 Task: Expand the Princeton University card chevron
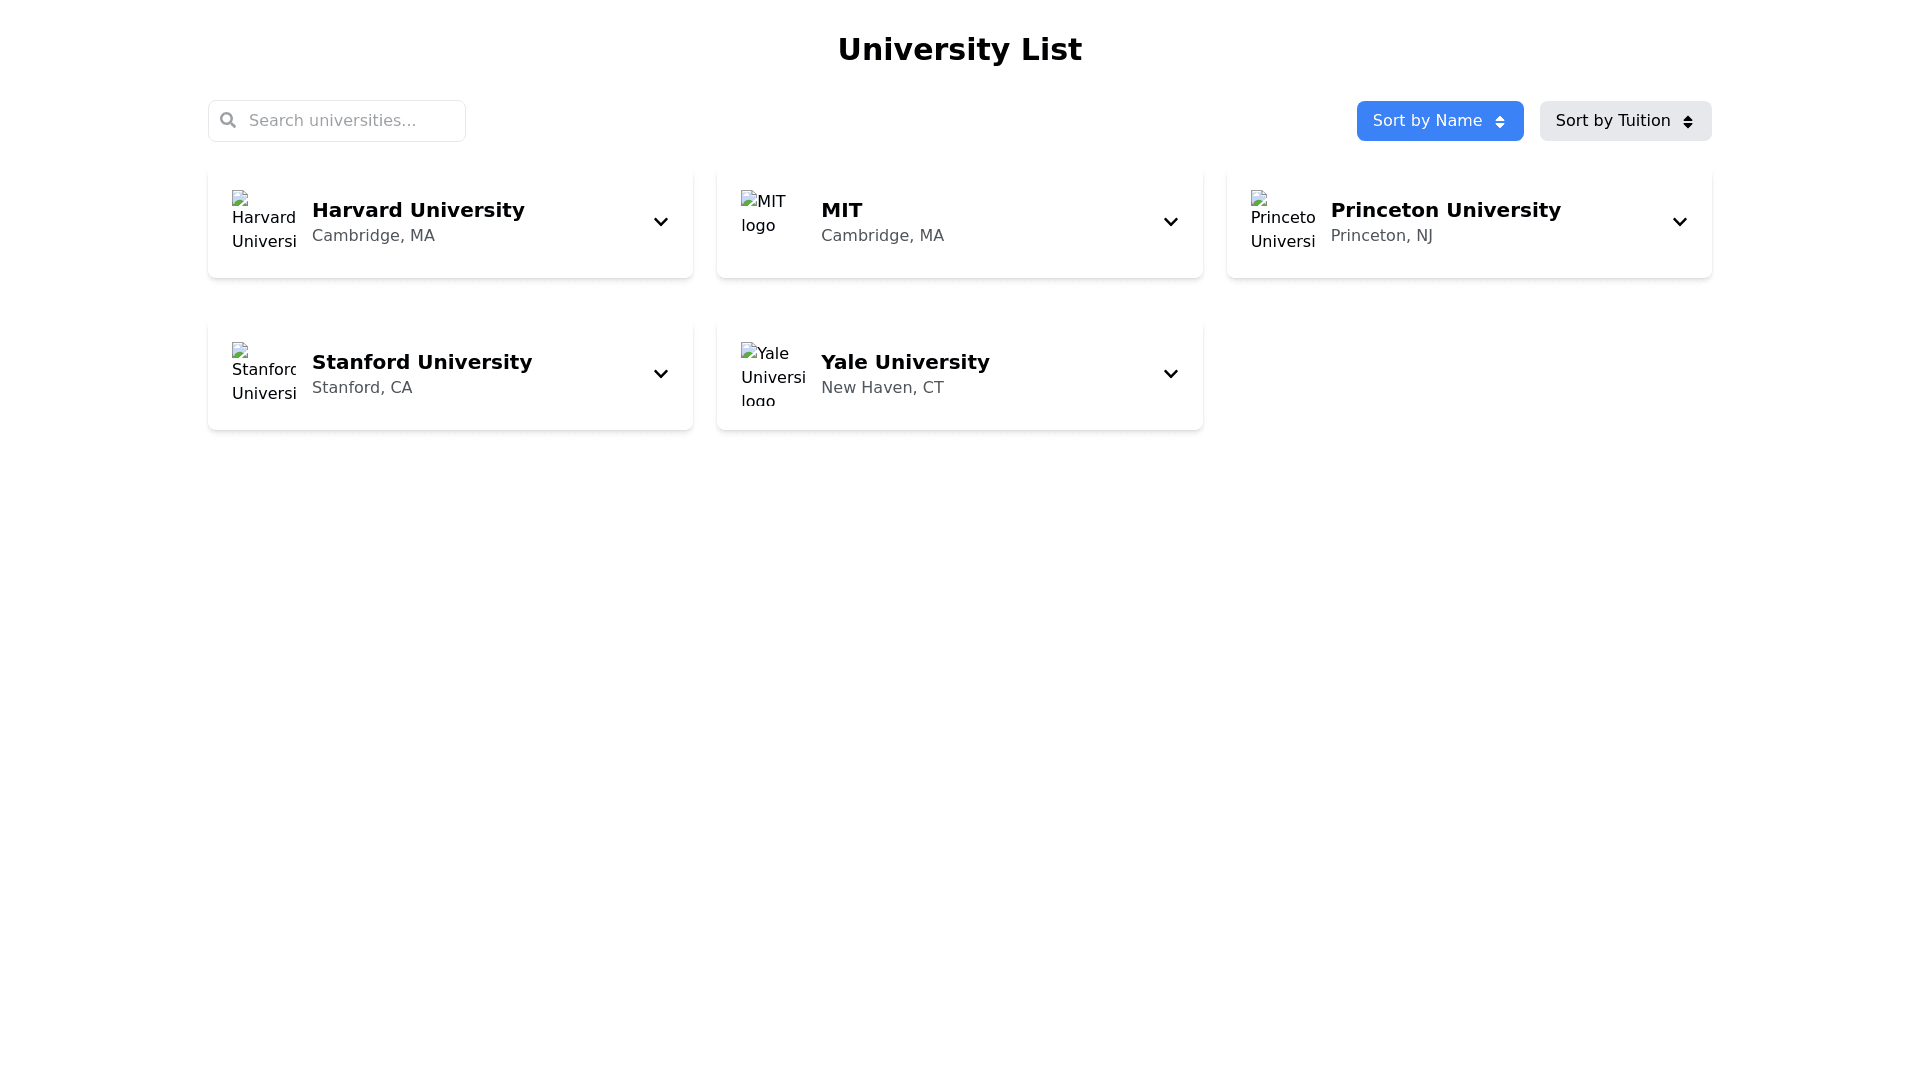[x=1679, y=222]
